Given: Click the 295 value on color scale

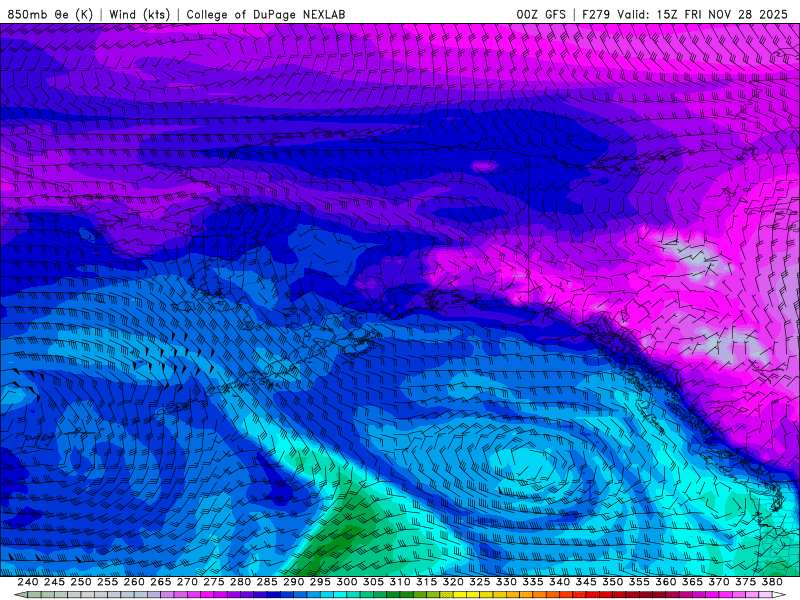Looking at the screenshot, I should click(x=320, y=582).
